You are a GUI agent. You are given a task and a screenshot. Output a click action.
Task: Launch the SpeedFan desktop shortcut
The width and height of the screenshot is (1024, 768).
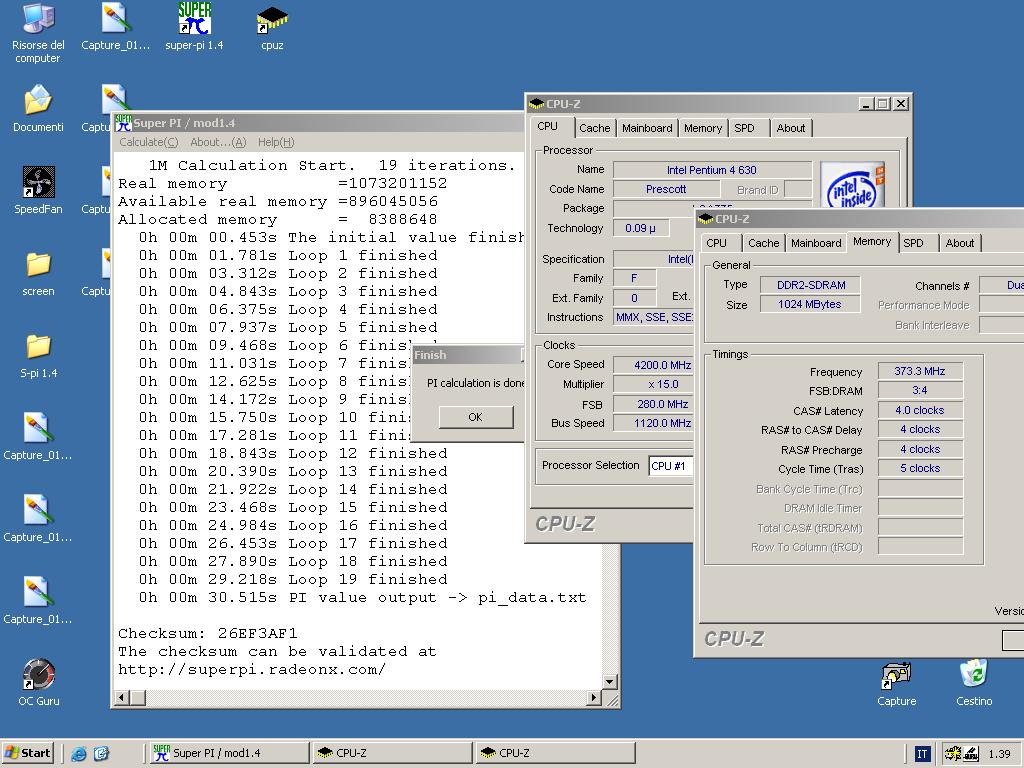point(38,190)
